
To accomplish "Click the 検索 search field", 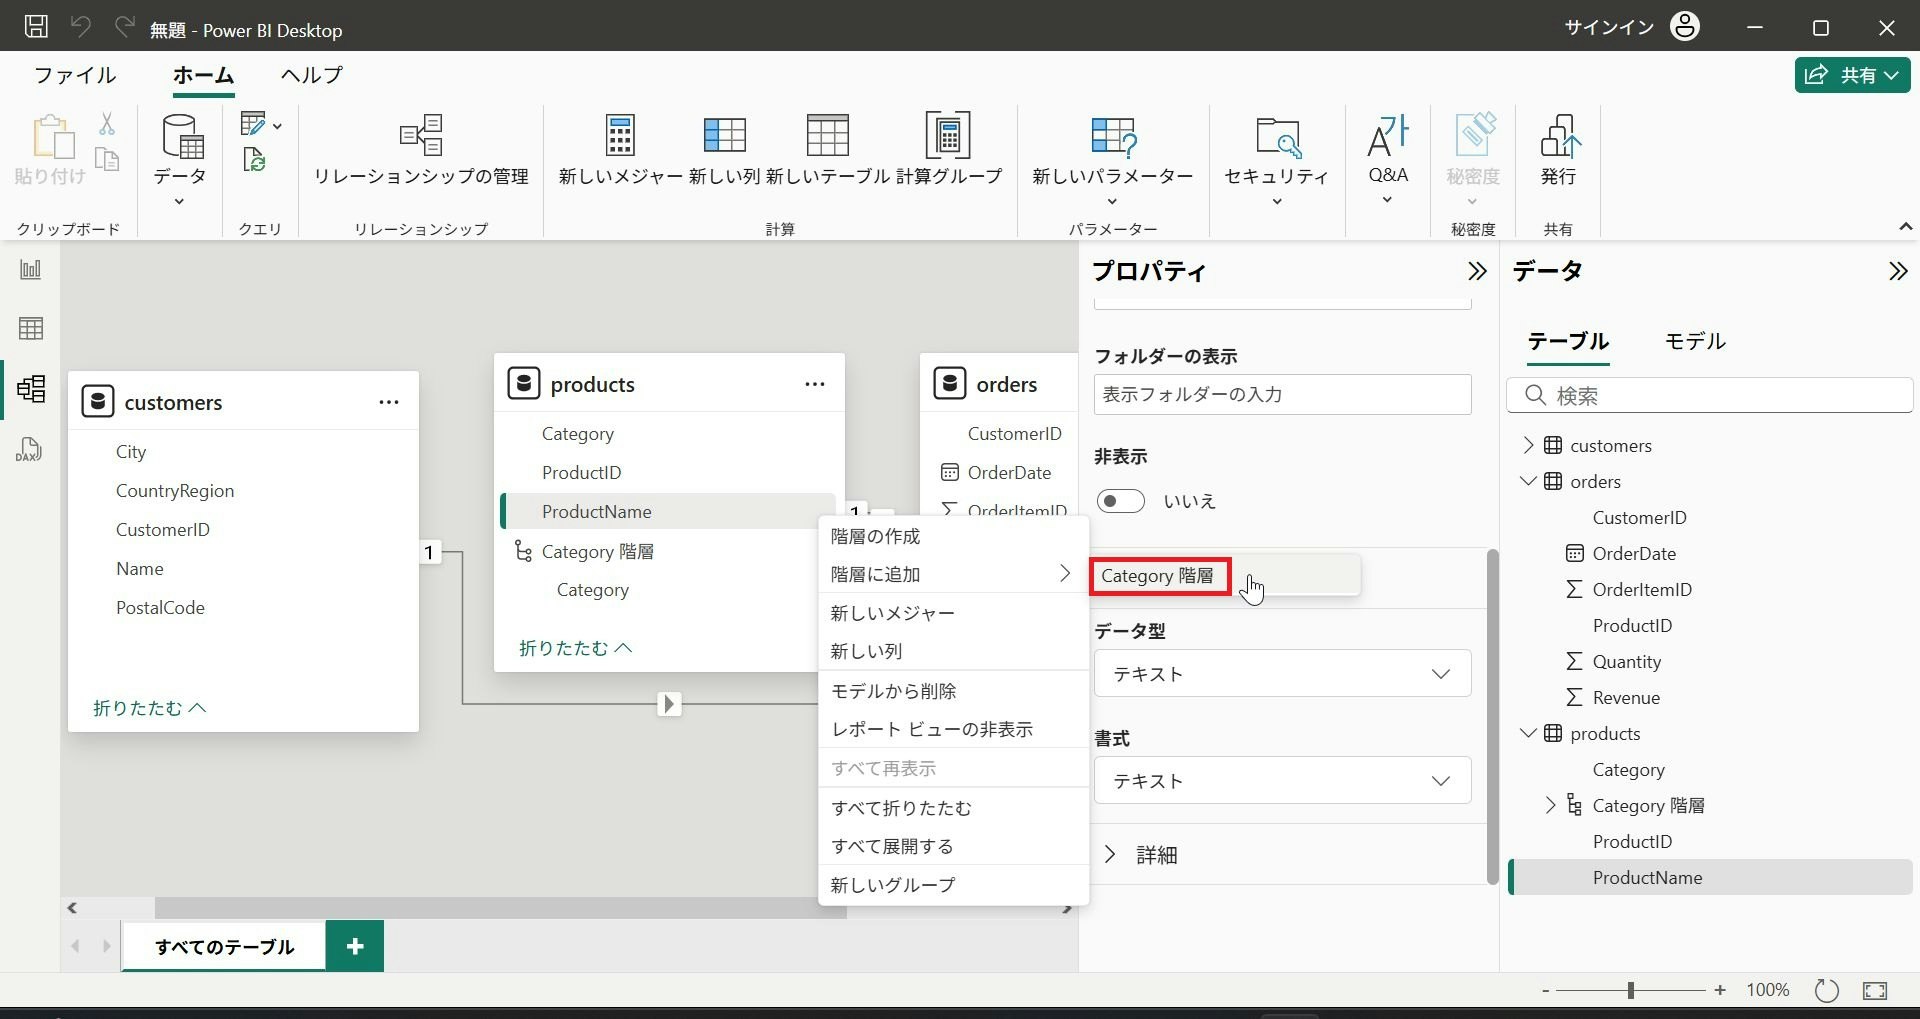I will click(1709, 395).
